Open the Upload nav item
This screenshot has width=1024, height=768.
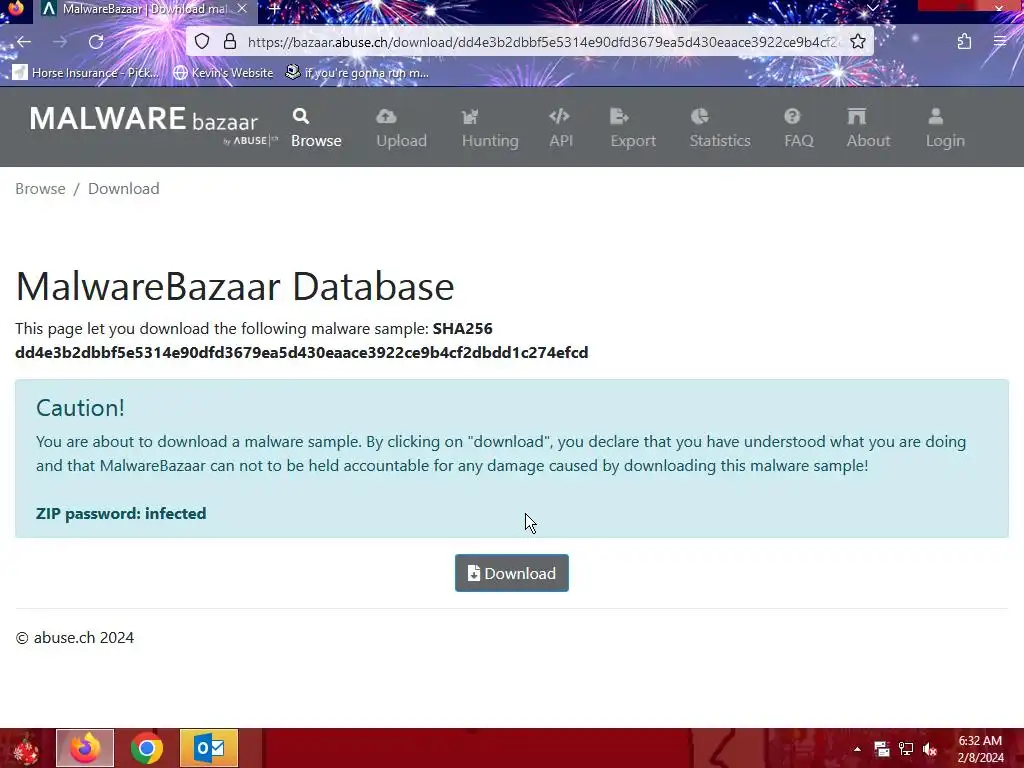[401, 128]
